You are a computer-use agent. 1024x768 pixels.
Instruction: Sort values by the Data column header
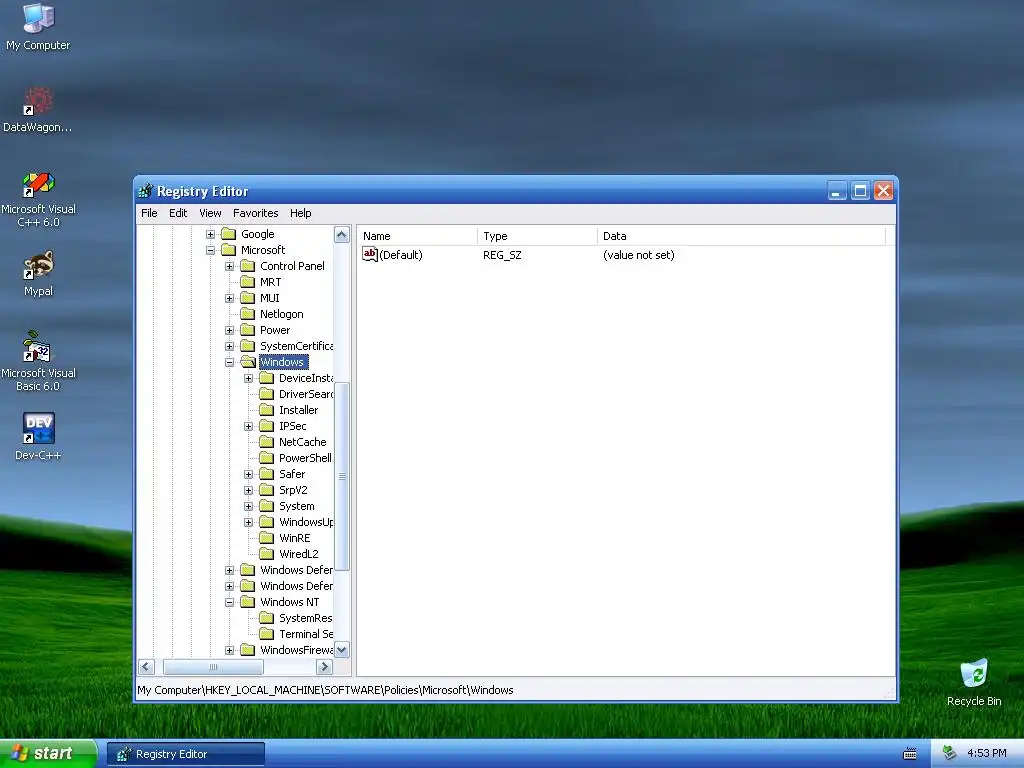[741, 236]
